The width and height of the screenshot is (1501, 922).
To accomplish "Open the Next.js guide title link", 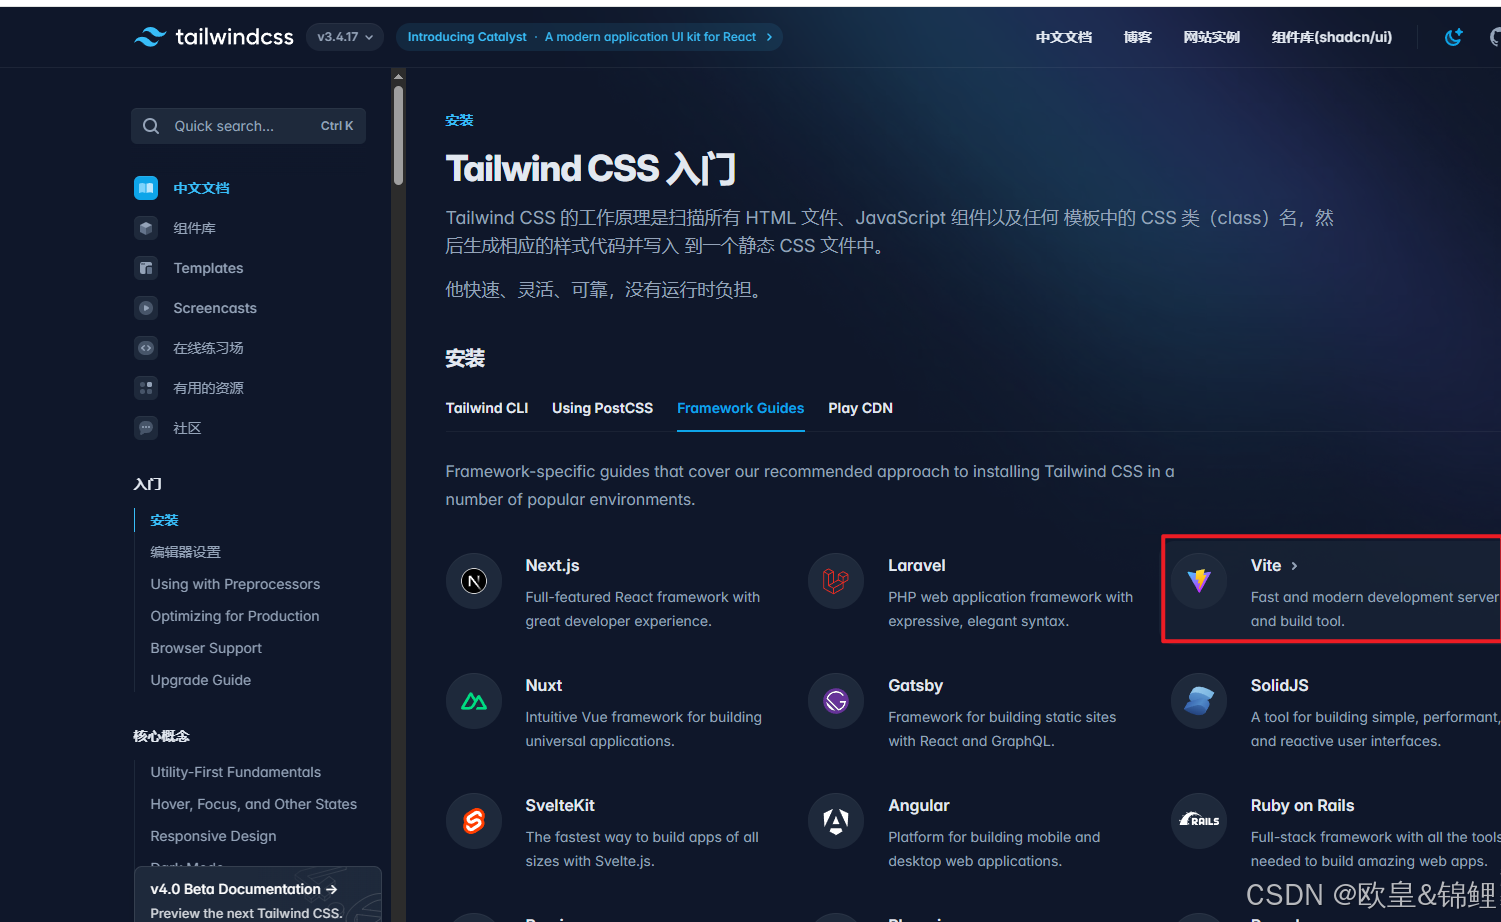I will 552,565.
